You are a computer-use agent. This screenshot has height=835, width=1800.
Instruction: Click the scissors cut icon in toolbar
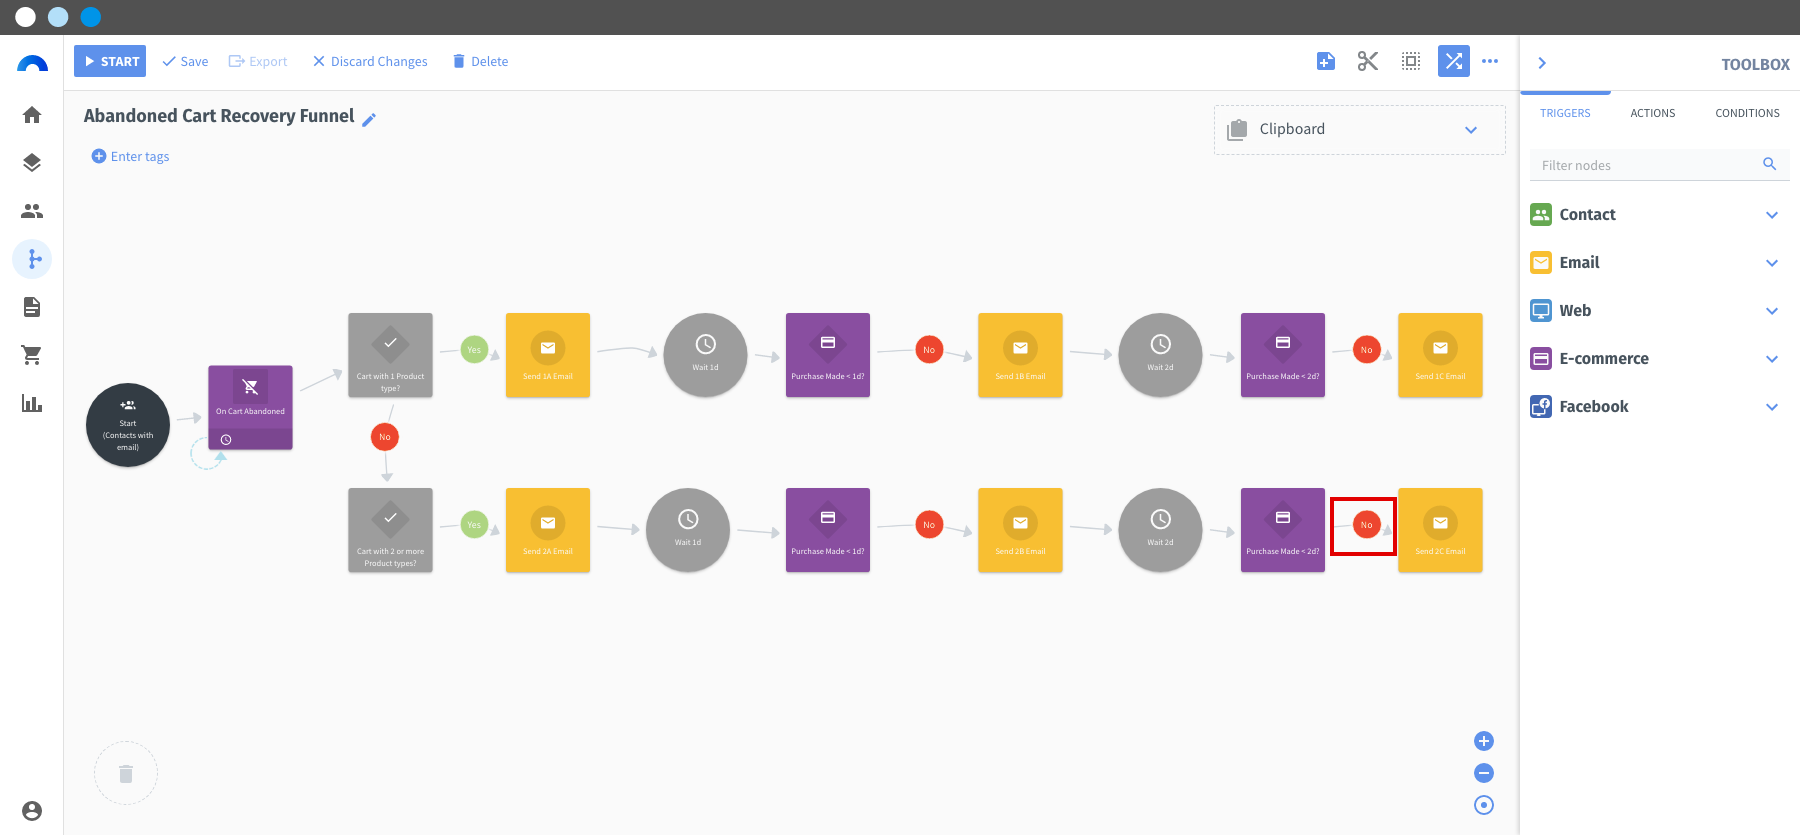[x=1368, y=61]
